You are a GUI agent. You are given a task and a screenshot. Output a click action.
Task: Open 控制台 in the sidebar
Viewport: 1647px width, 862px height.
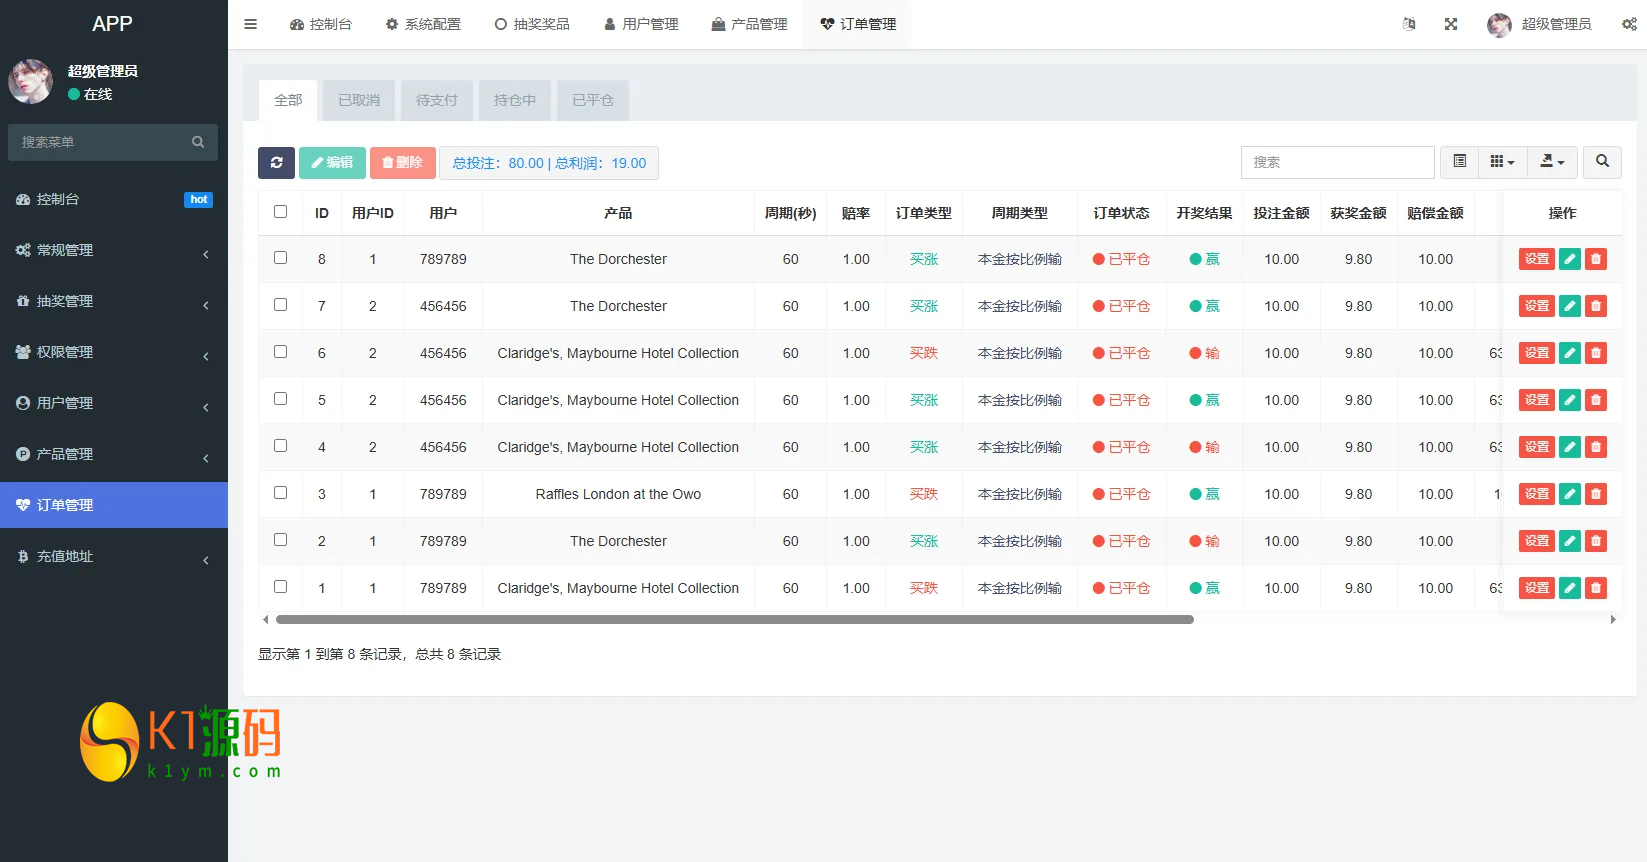point(114,199)
